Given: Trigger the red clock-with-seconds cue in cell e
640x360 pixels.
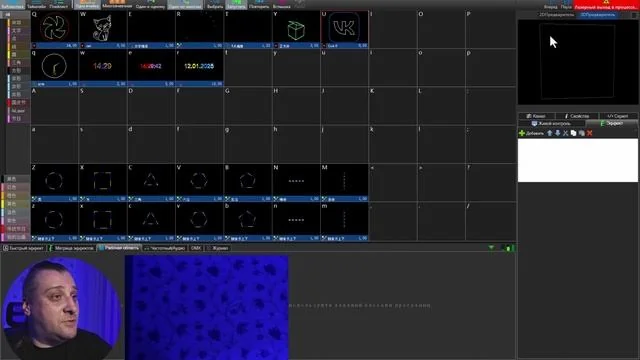Looking at the screenshot, I should click(x=151, y=68).
